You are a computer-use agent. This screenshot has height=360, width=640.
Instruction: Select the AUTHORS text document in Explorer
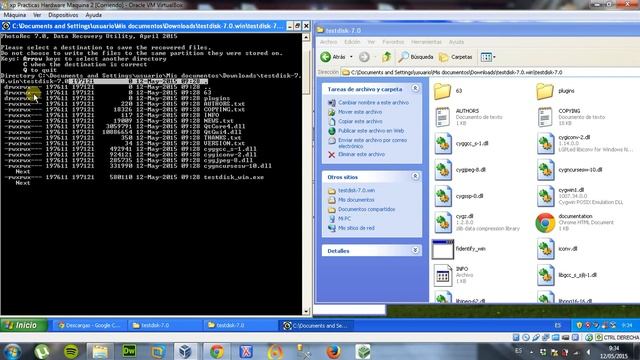[x=442, y=117]
